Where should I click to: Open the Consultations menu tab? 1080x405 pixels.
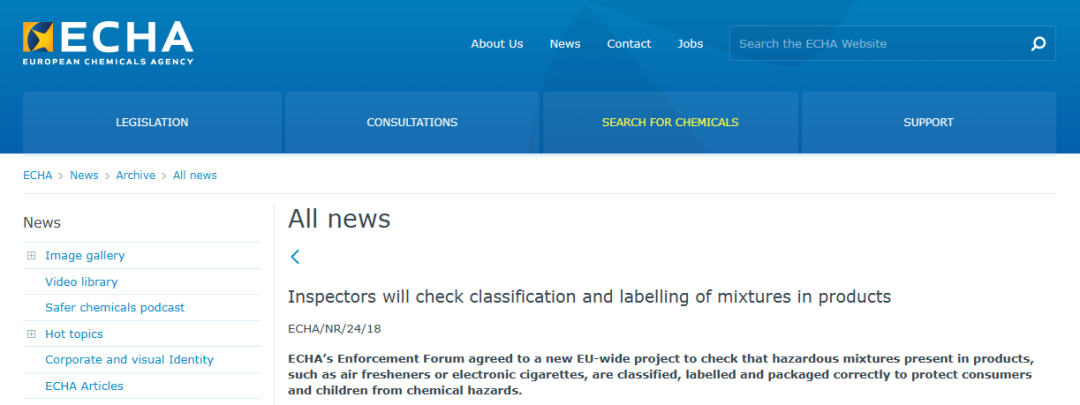point(412,123)
